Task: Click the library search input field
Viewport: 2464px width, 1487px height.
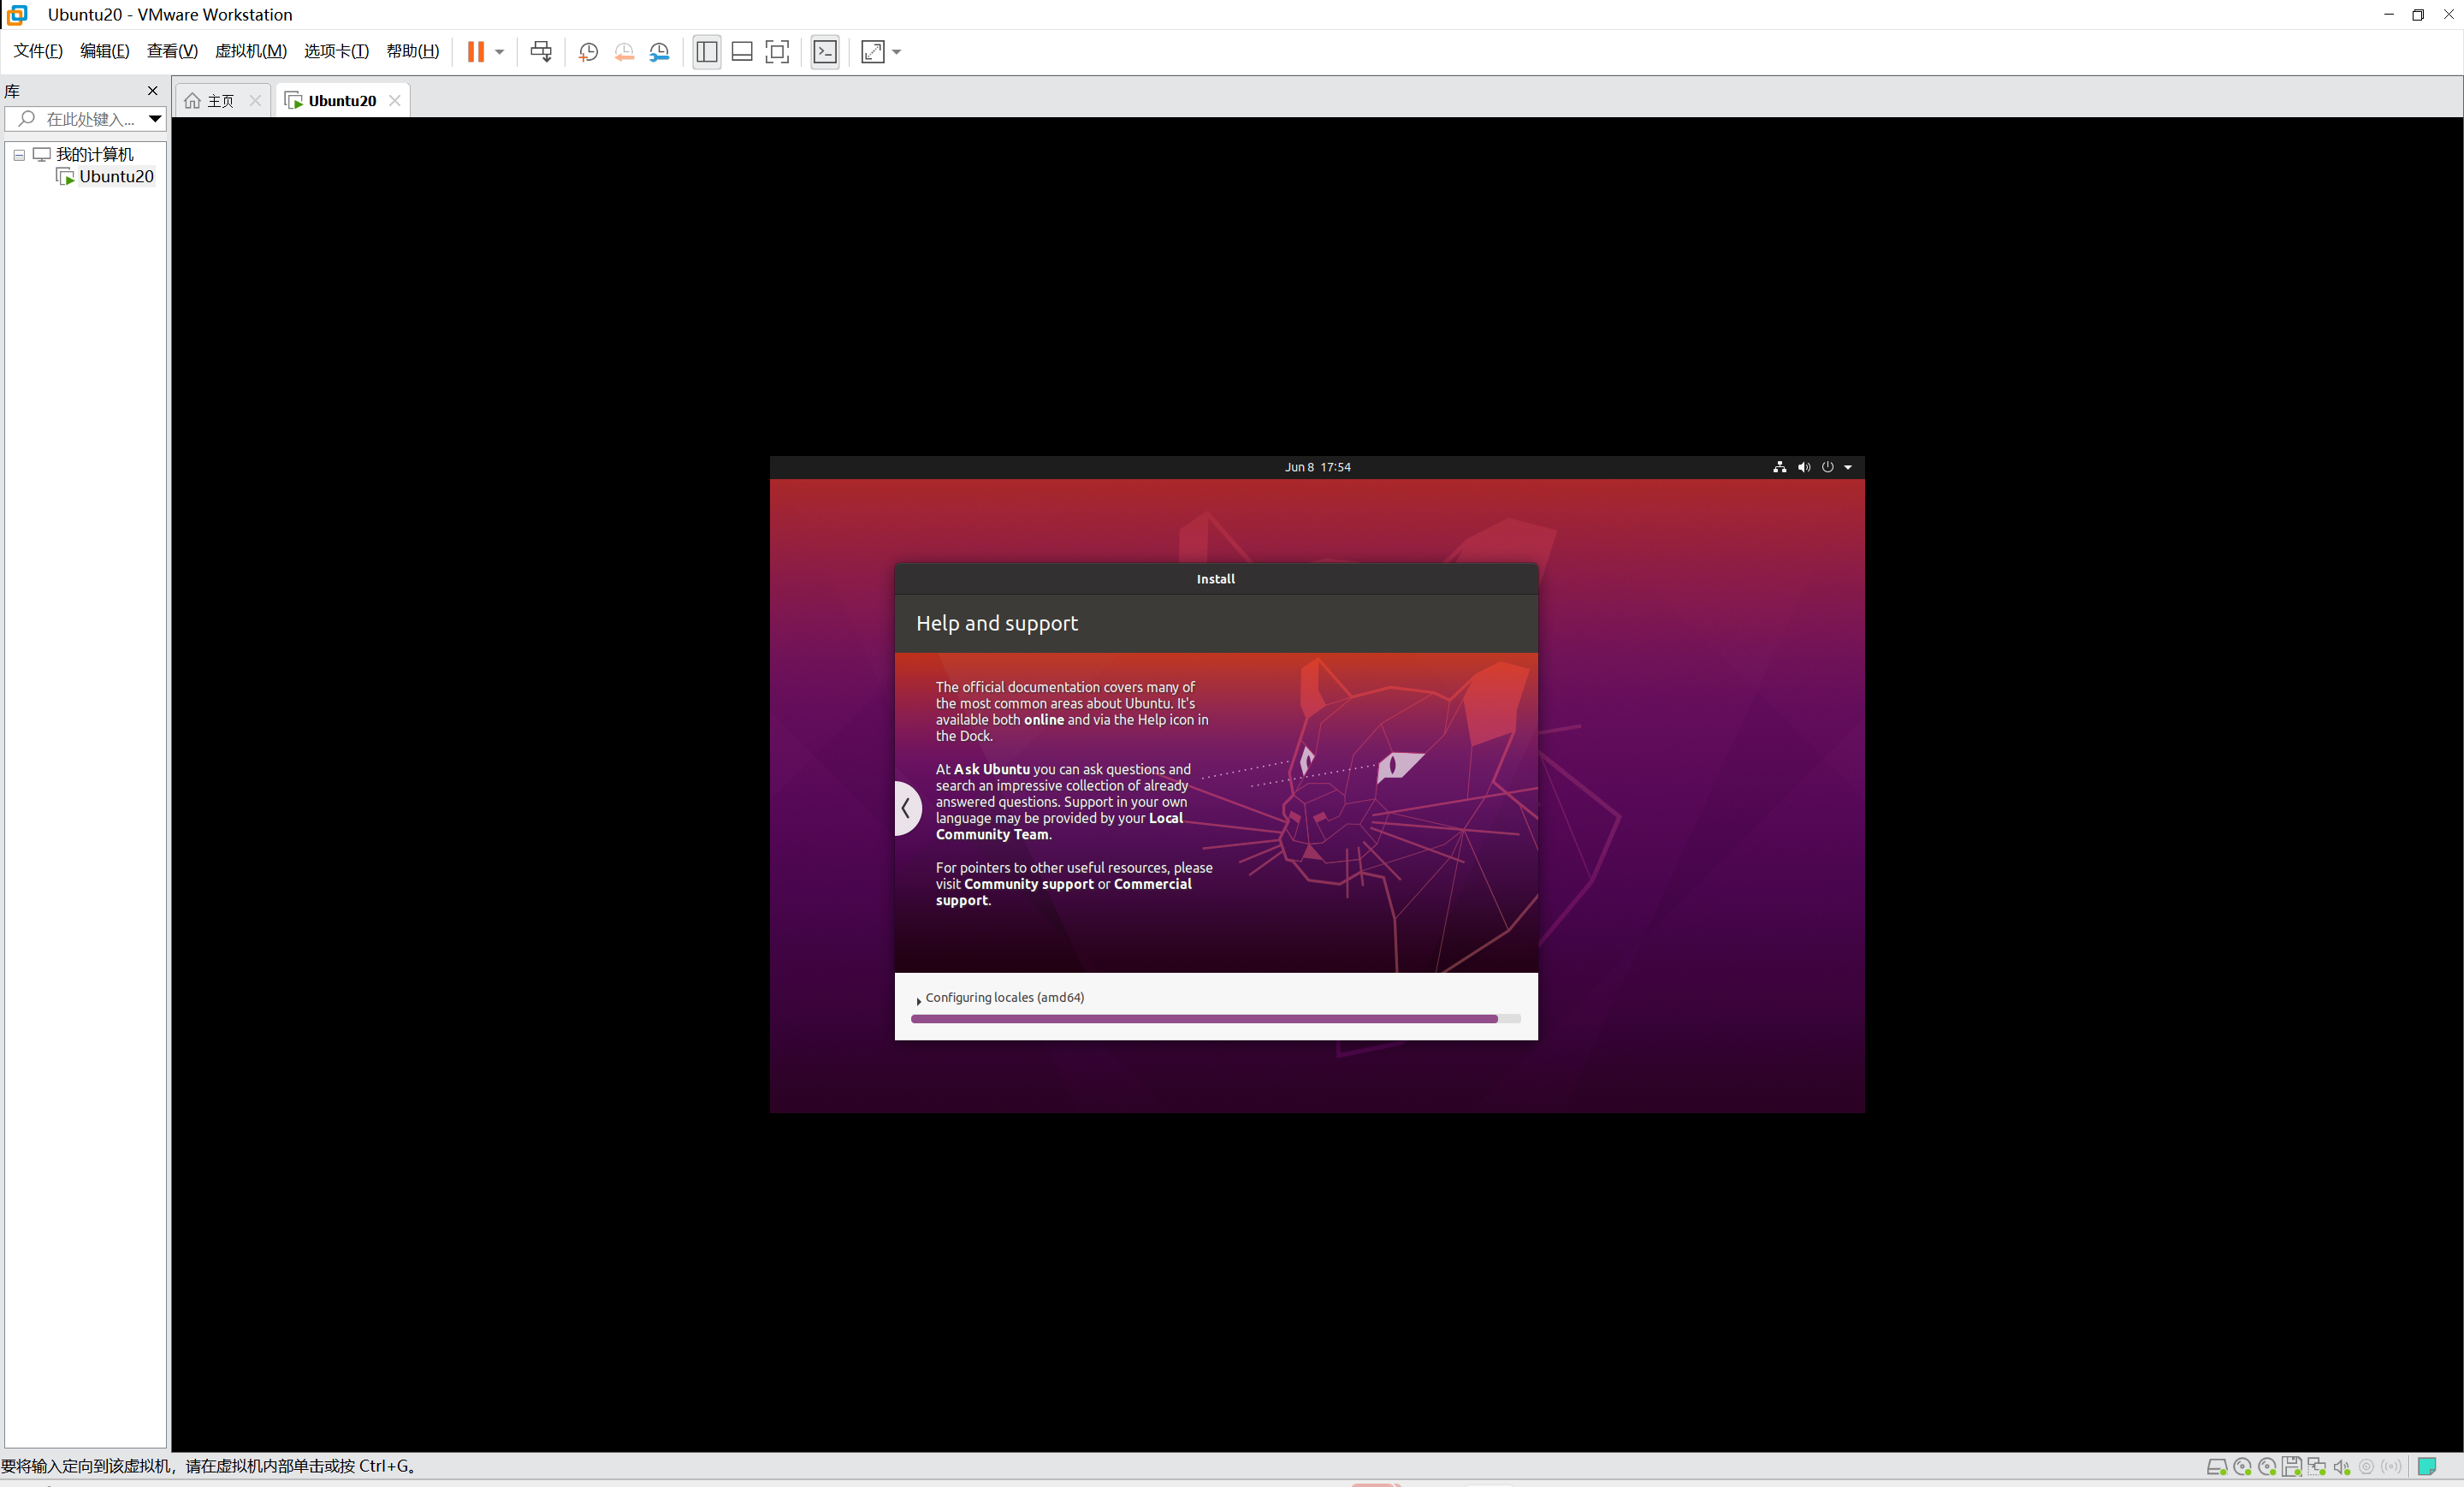Action: tap(90, 119)
